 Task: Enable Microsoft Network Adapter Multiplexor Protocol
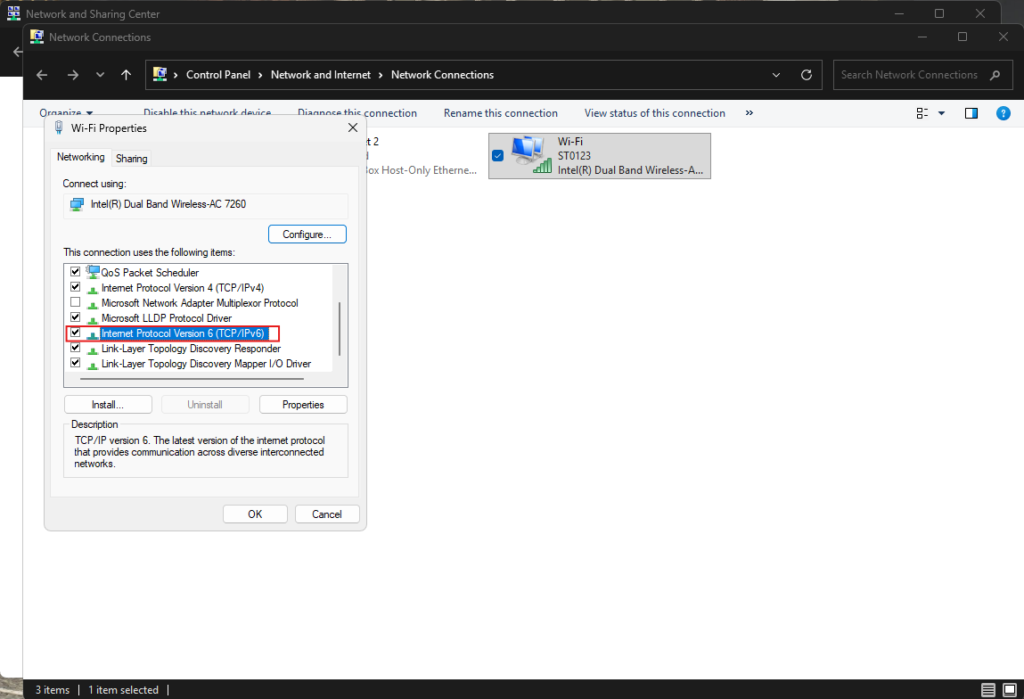tap(75, 302)
